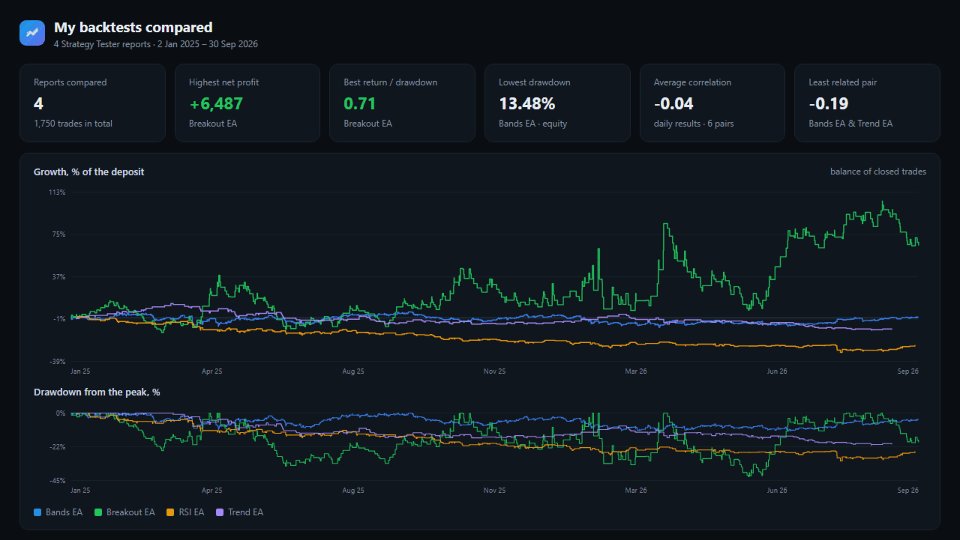Screen dimensions: 960x540
Task: Click the 'balance of closed trades' label
Action: 878,172
